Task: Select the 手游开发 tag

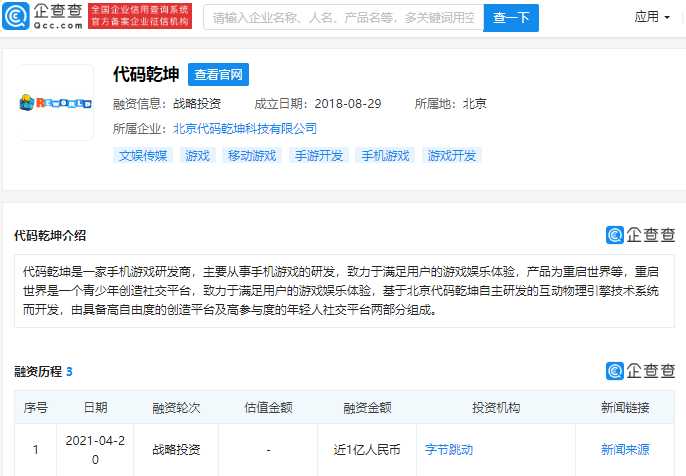Action: click(x=318, y=155)
